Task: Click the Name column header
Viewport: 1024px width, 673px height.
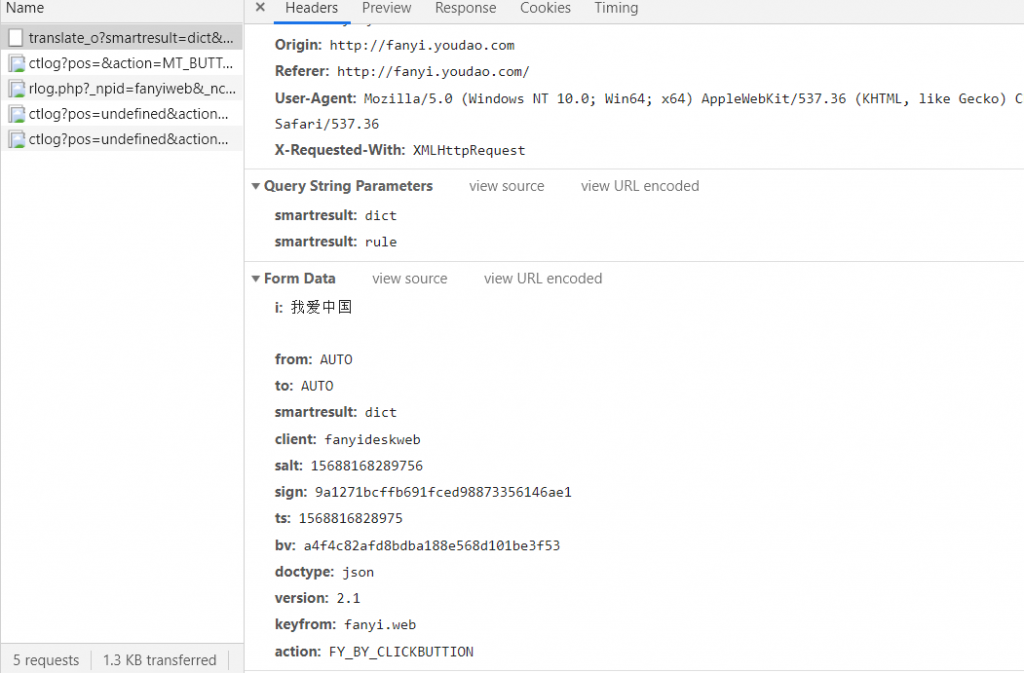Action: coord(25,8)
